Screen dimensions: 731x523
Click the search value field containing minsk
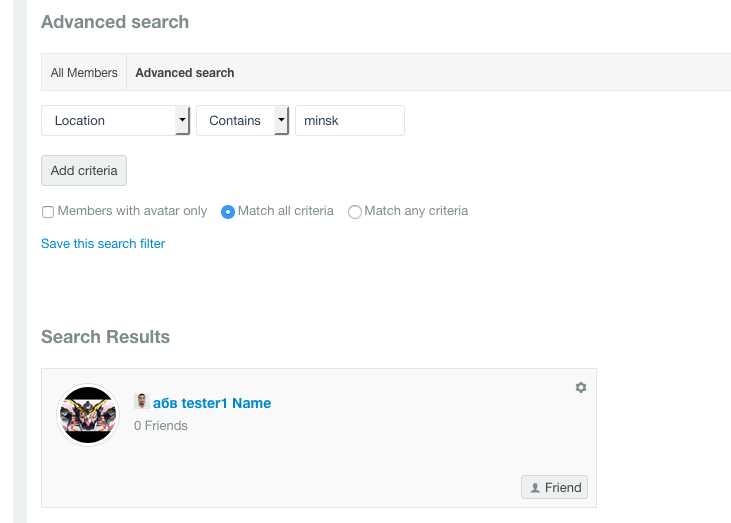click(350, 121)
